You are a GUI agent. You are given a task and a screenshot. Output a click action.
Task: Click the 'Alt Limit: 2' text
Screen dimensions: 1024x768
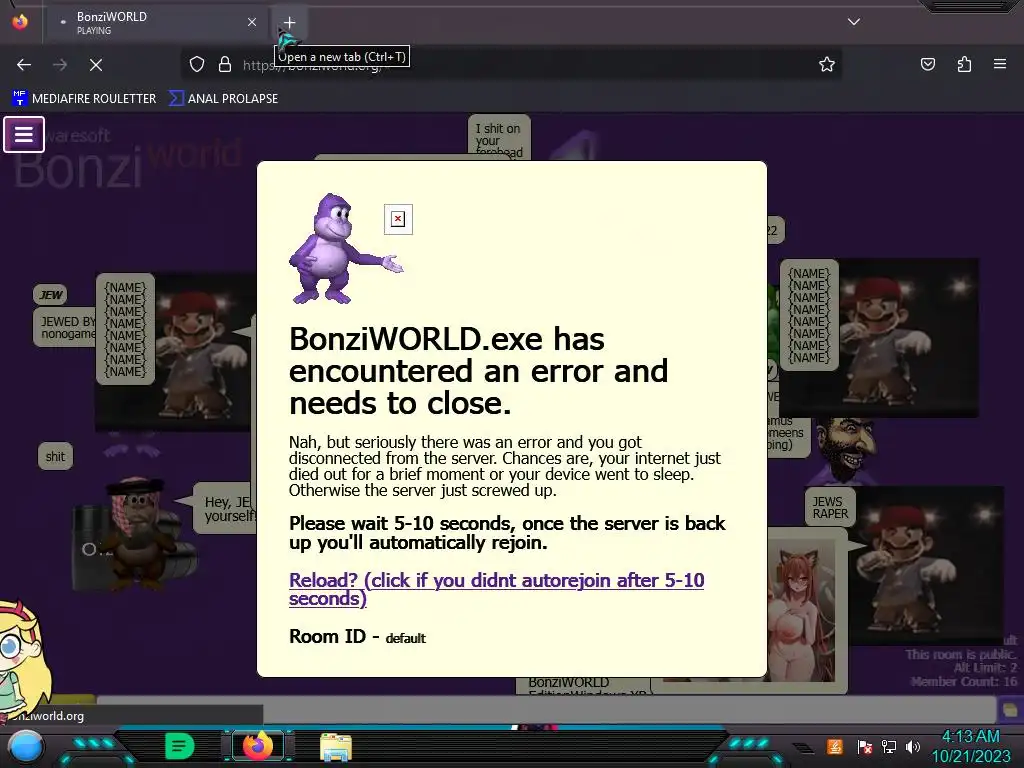[985, 667]
